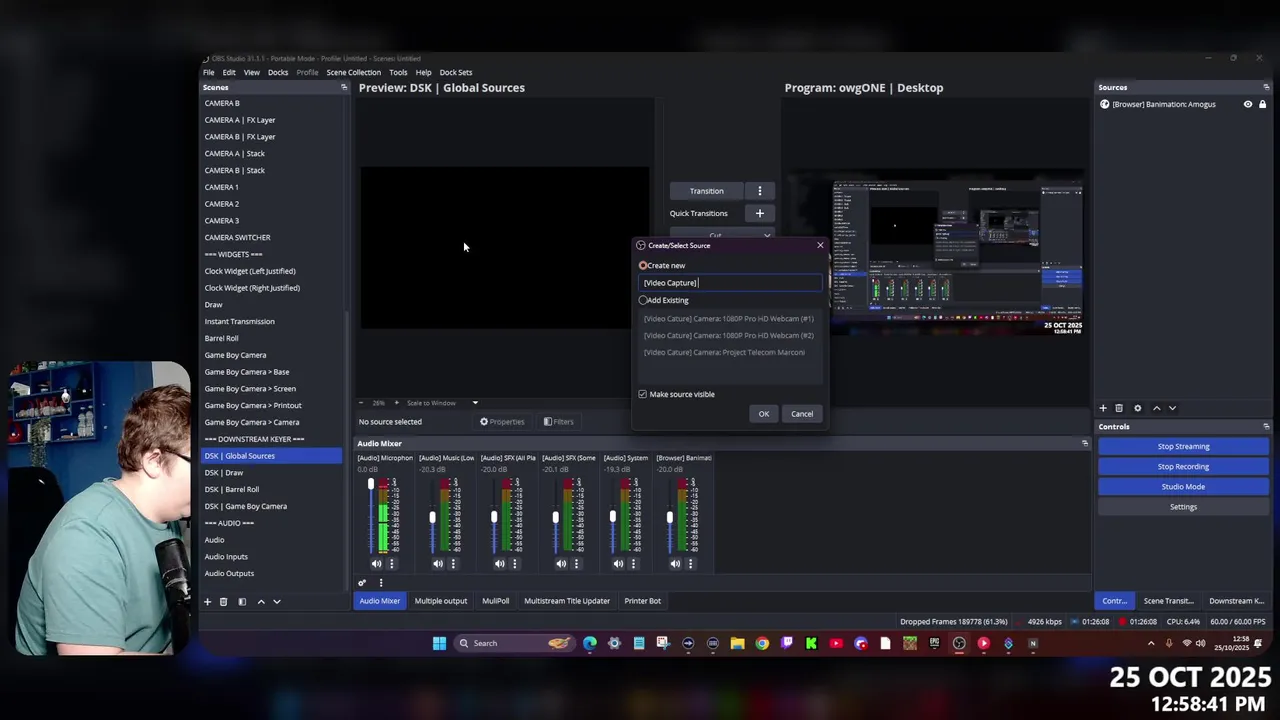Click the Transition button
The image size is (1280, 720).
pyautogui.click(x=706, y=191)
